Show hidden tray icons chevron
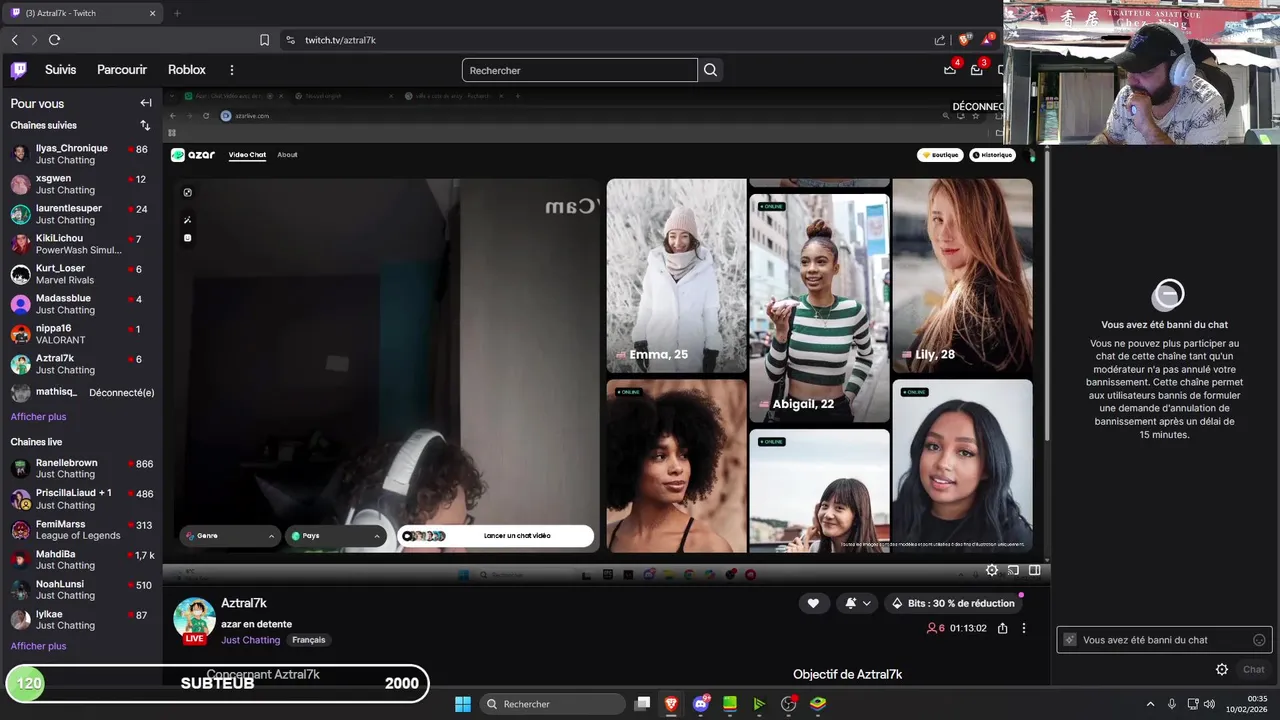 tap(1150, 704)
